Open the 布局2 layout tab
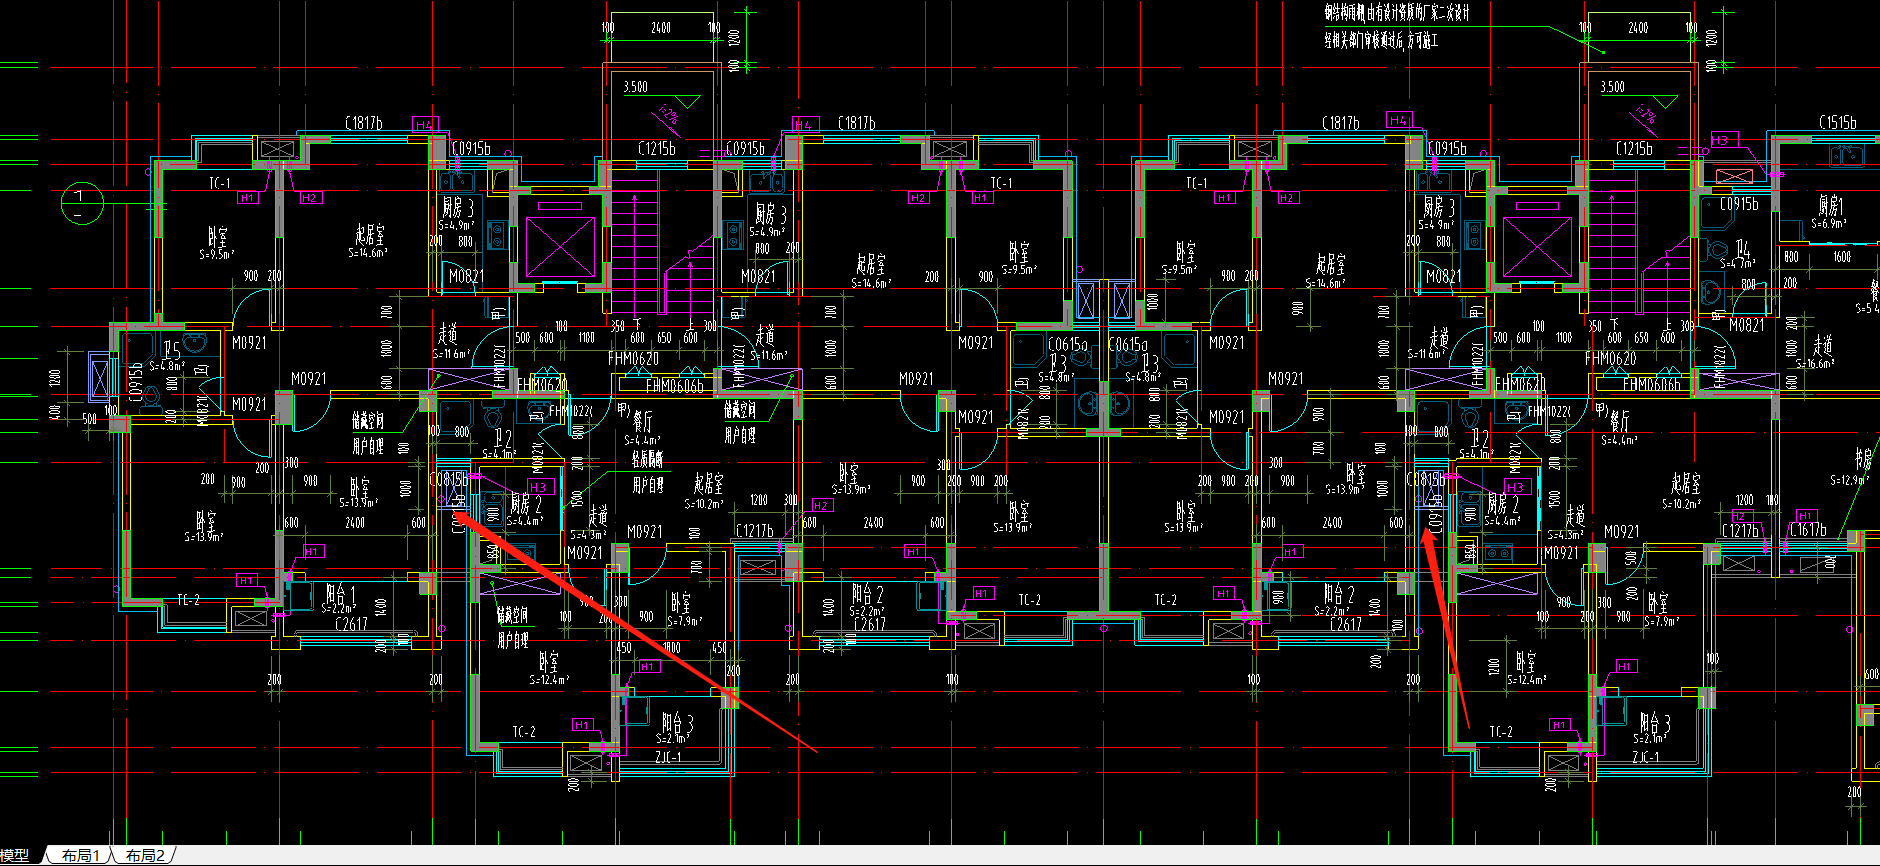1880x866 pixels. tap(145, 856)
